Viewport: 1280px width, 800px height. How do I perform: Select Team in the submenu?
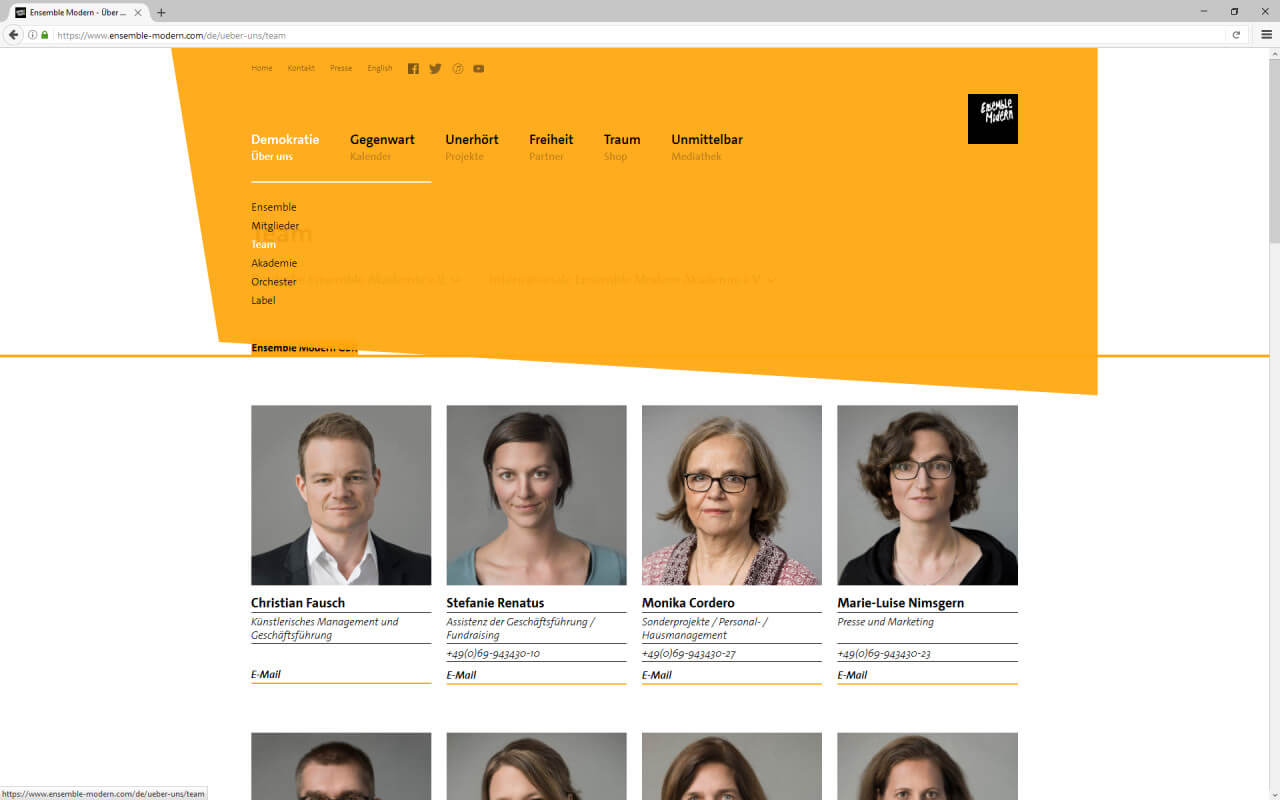click(264, 244)
